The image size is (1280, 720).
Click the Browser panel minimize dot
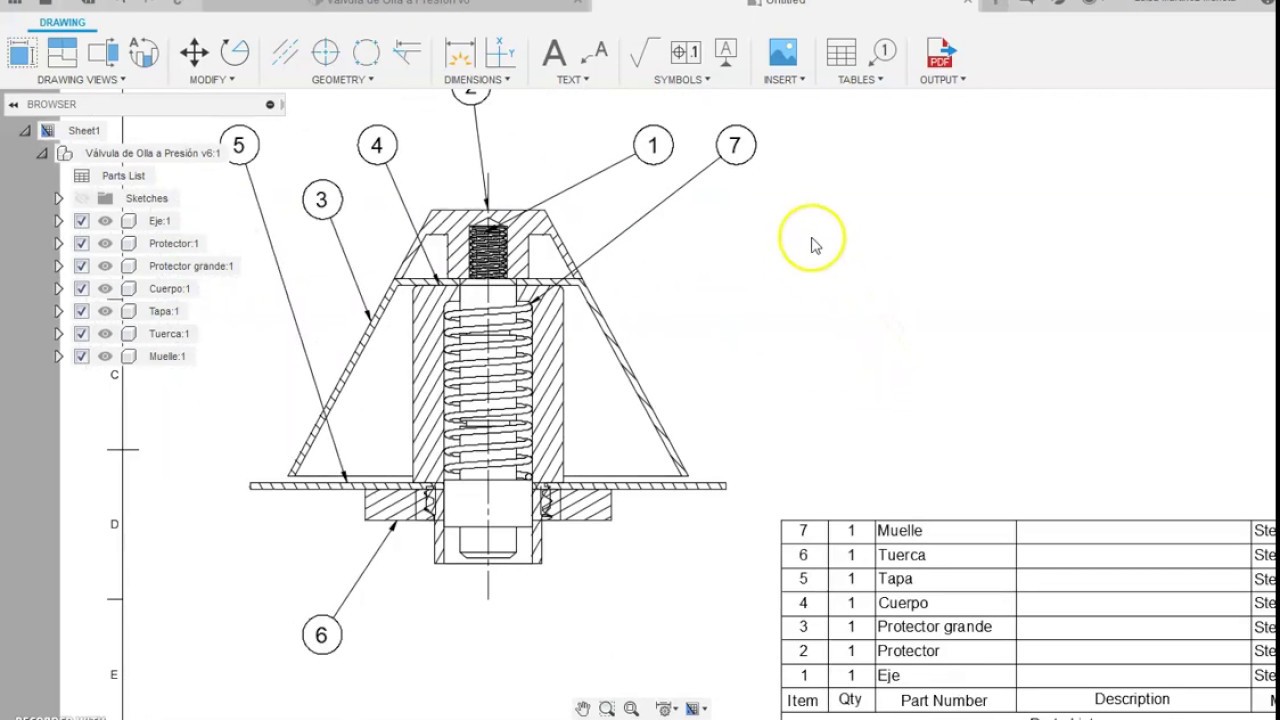[270, 104]
